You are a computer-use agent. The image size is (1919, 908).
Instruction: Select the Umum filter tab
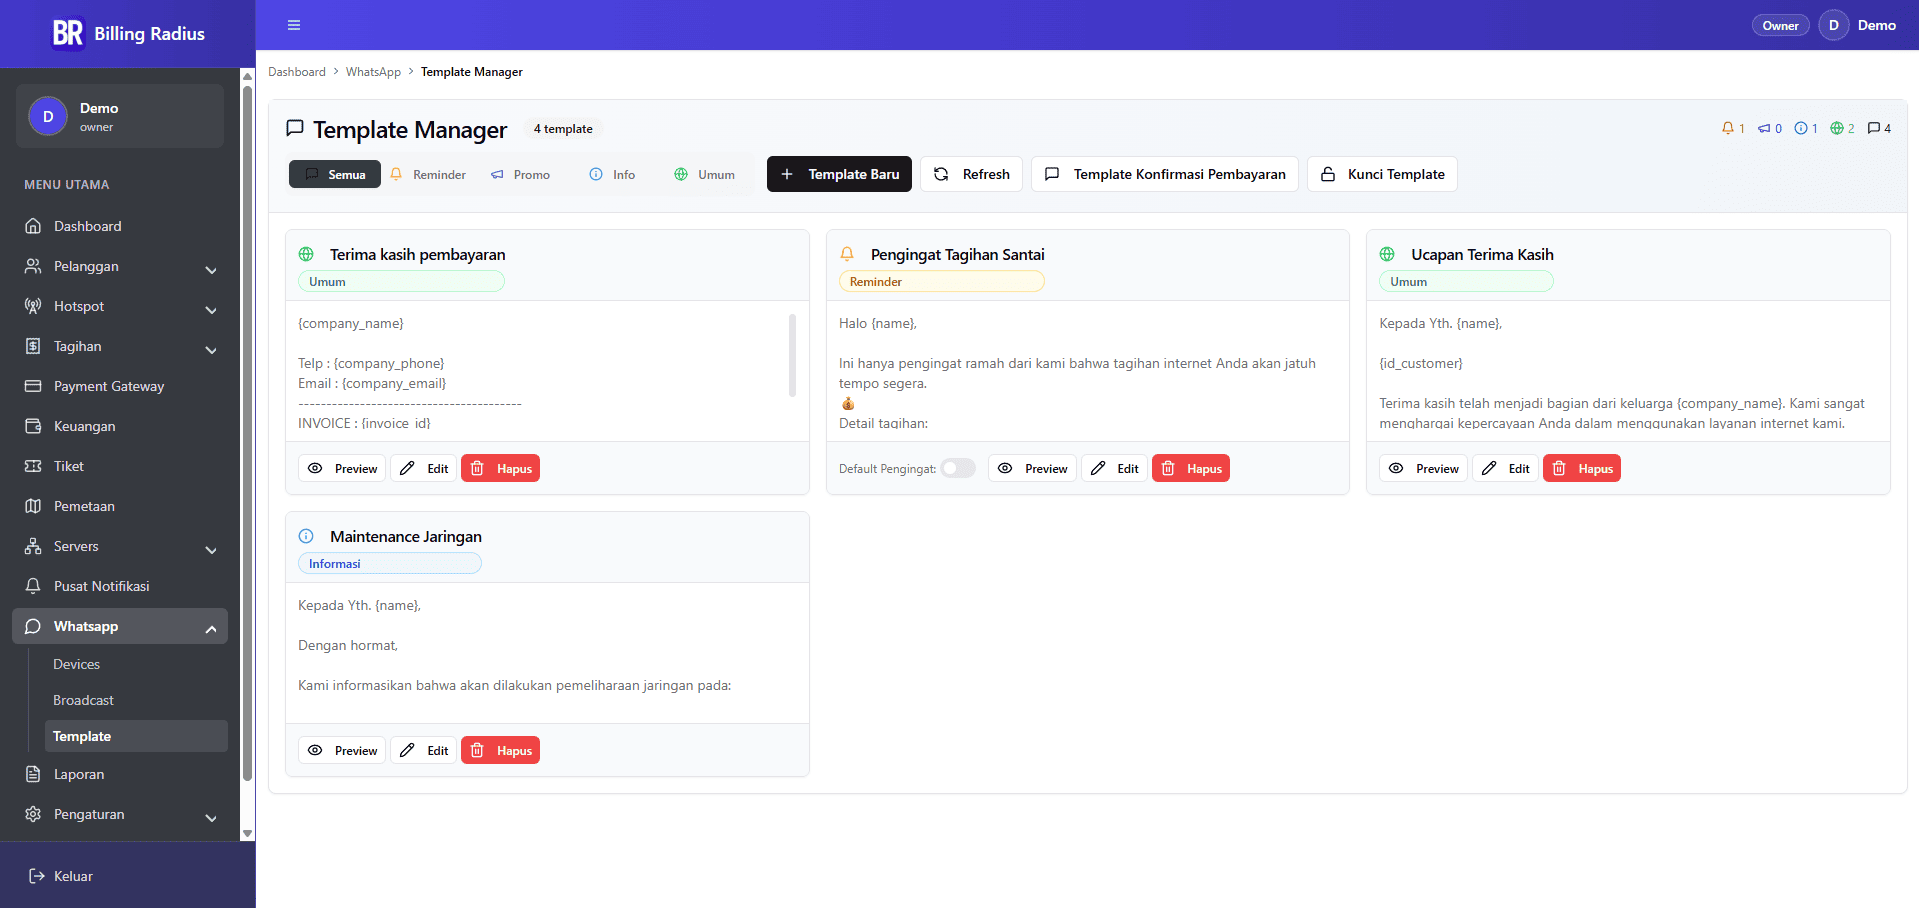pos(704,174)
